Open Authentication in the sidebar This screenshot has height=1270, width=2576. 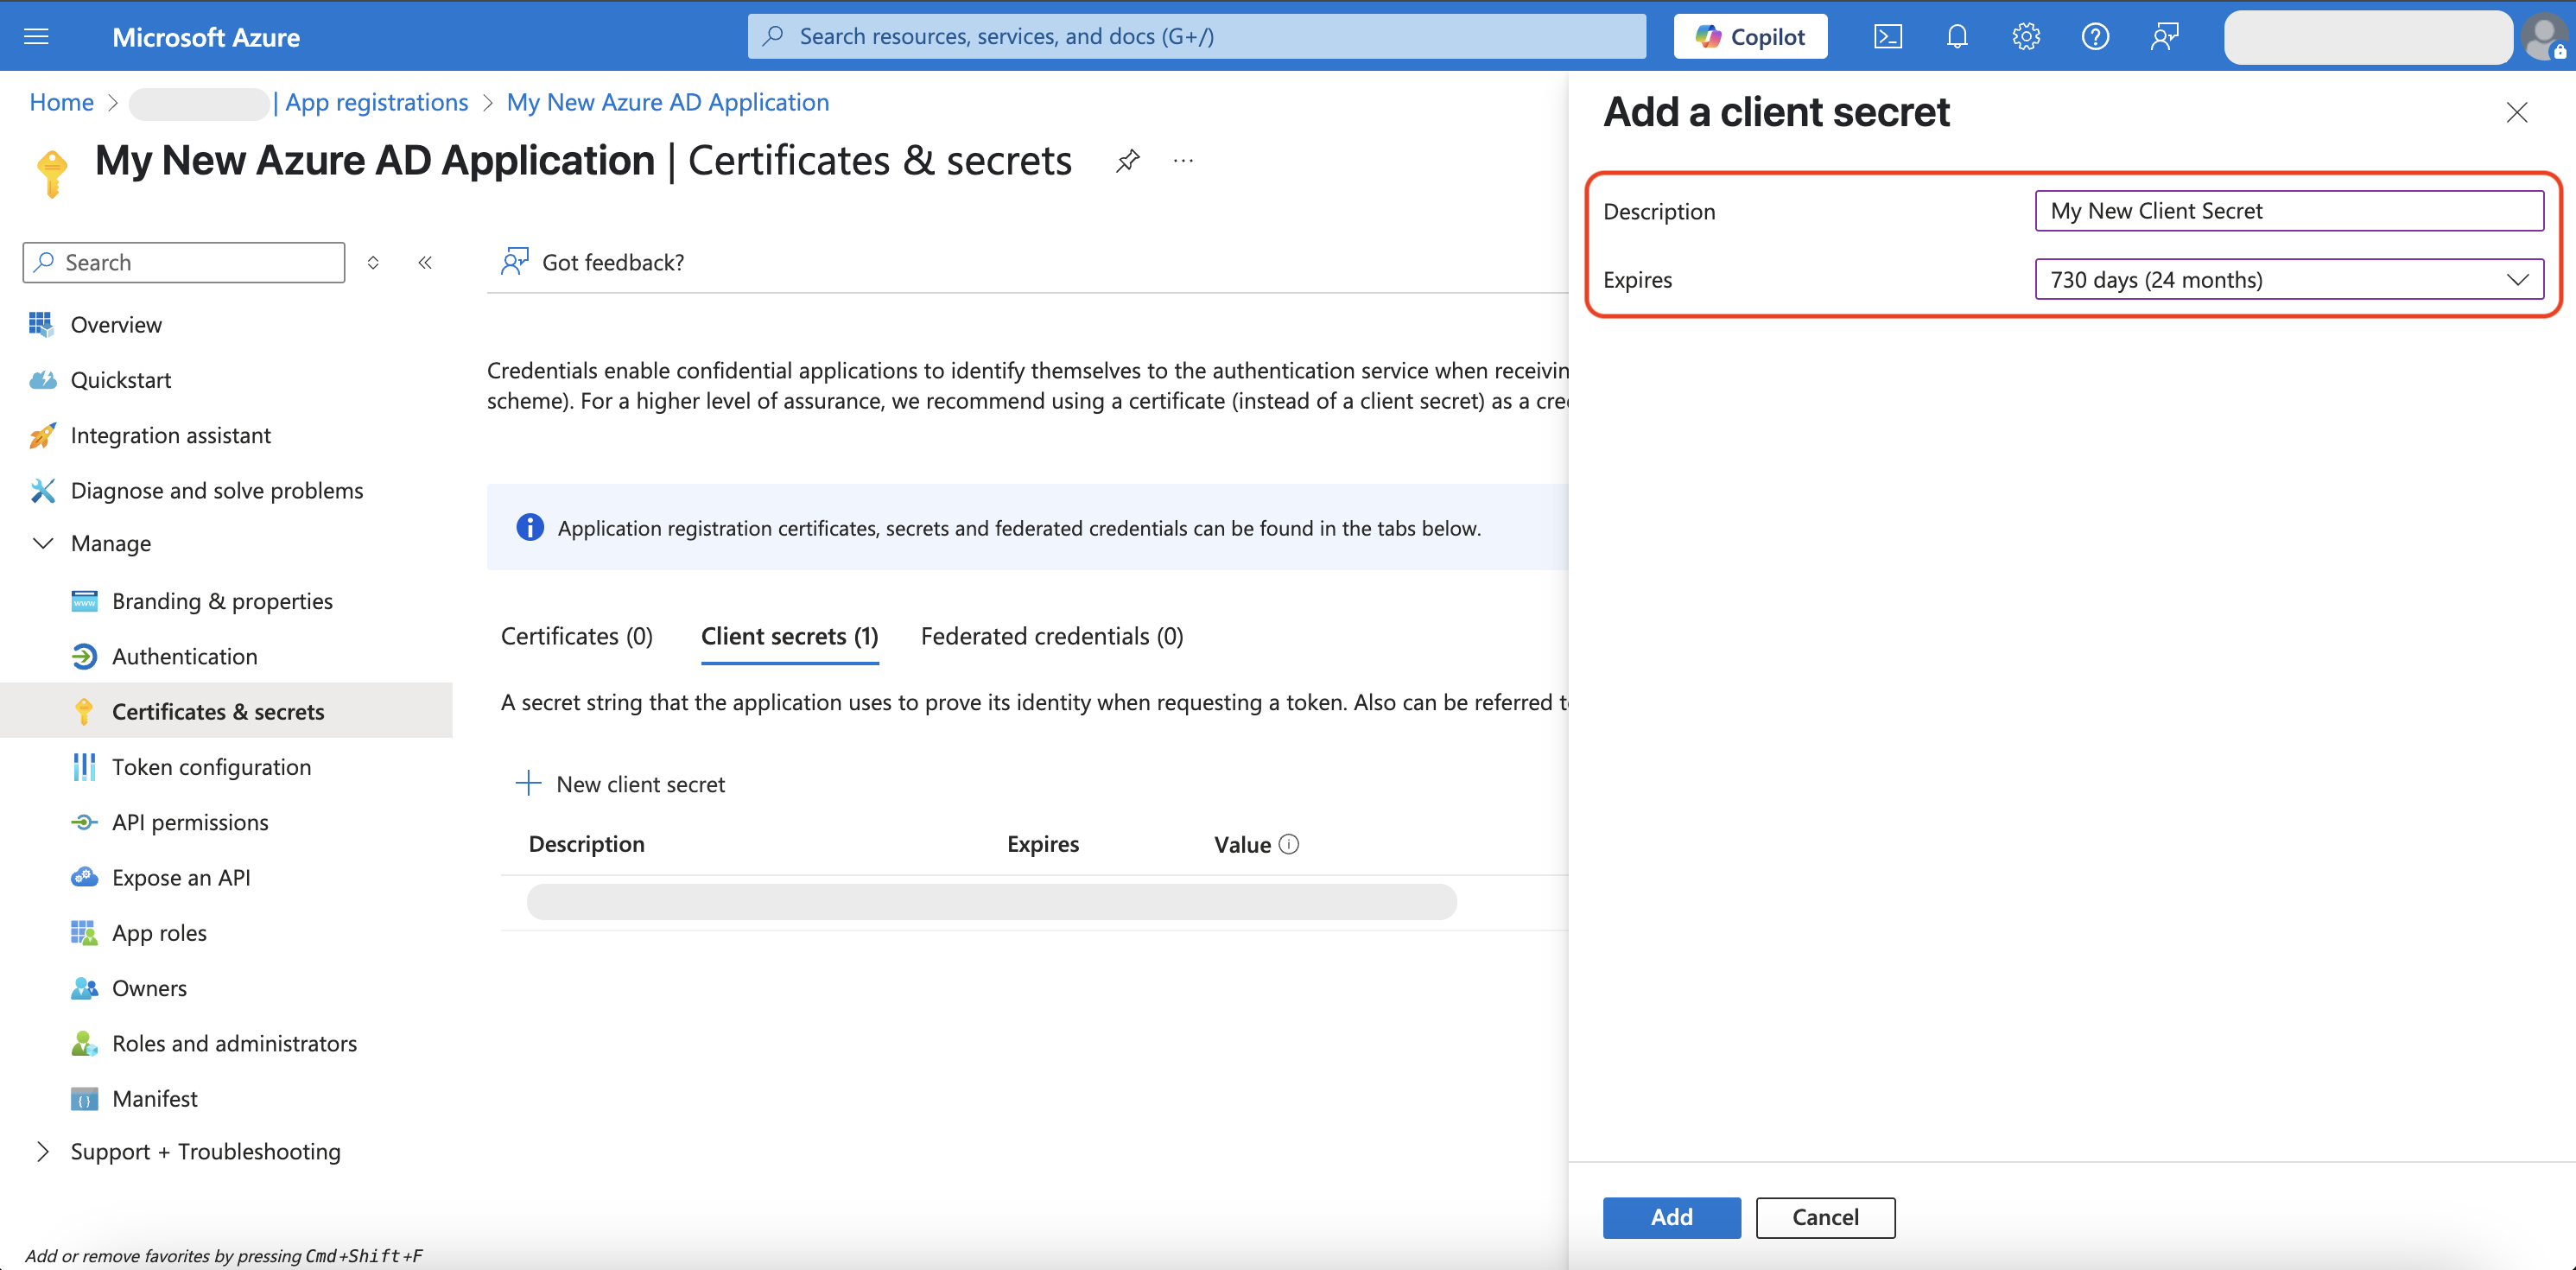pyautogui.click(x=185, y=656)
